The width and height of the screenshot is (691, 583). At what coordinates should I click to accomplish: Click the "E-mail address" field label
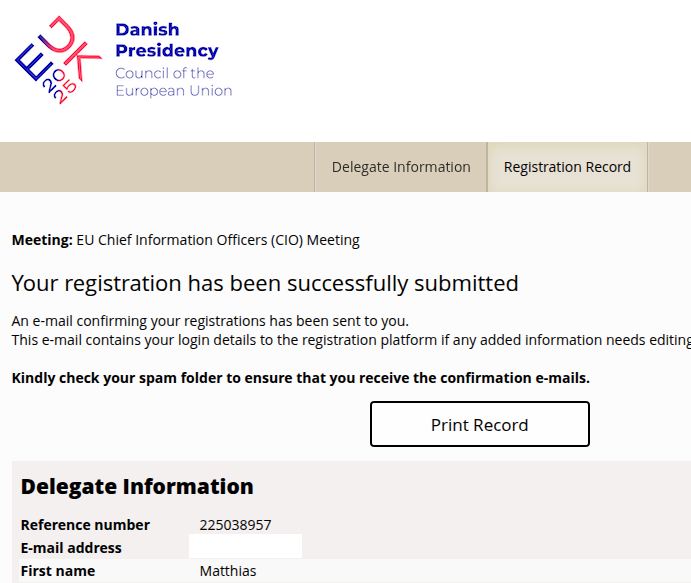[x=71, y=548]
